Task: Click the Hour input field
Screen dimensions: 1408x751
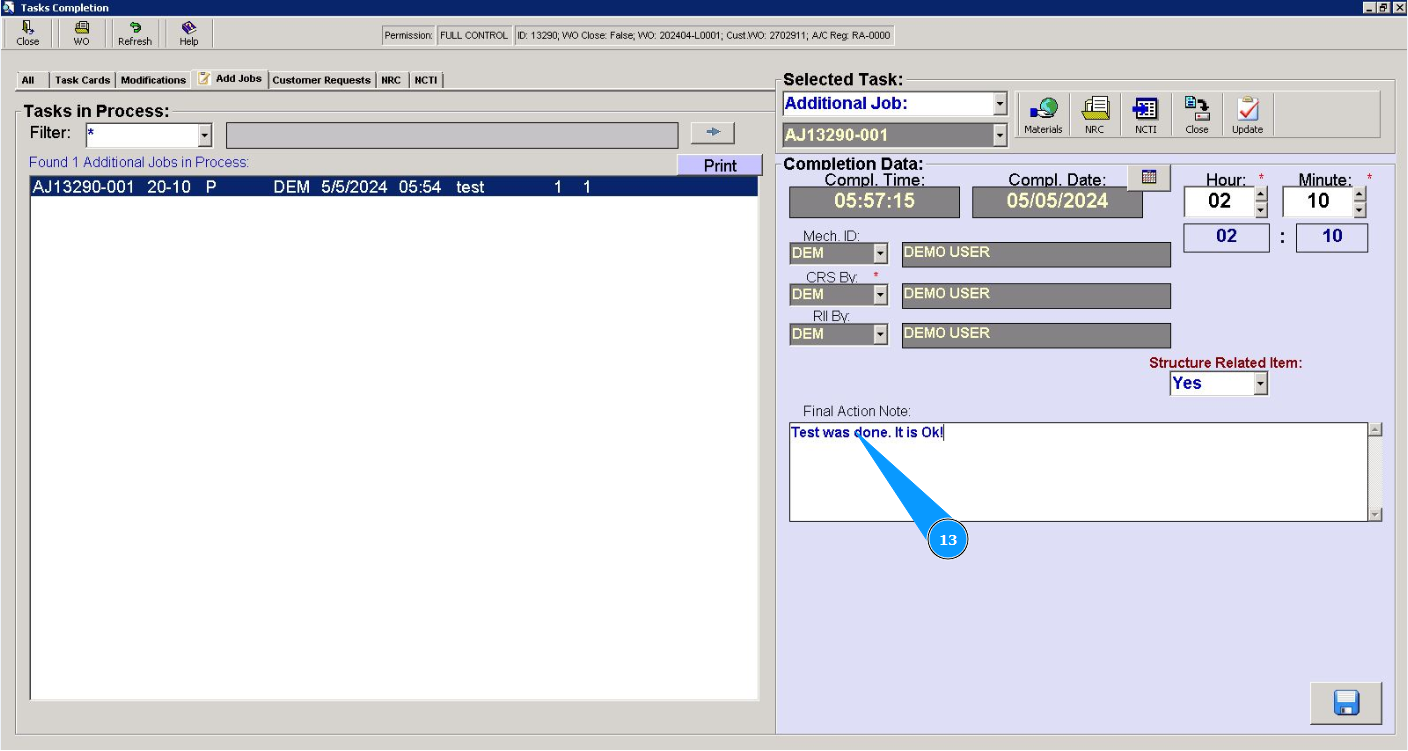Action: 1219,201
